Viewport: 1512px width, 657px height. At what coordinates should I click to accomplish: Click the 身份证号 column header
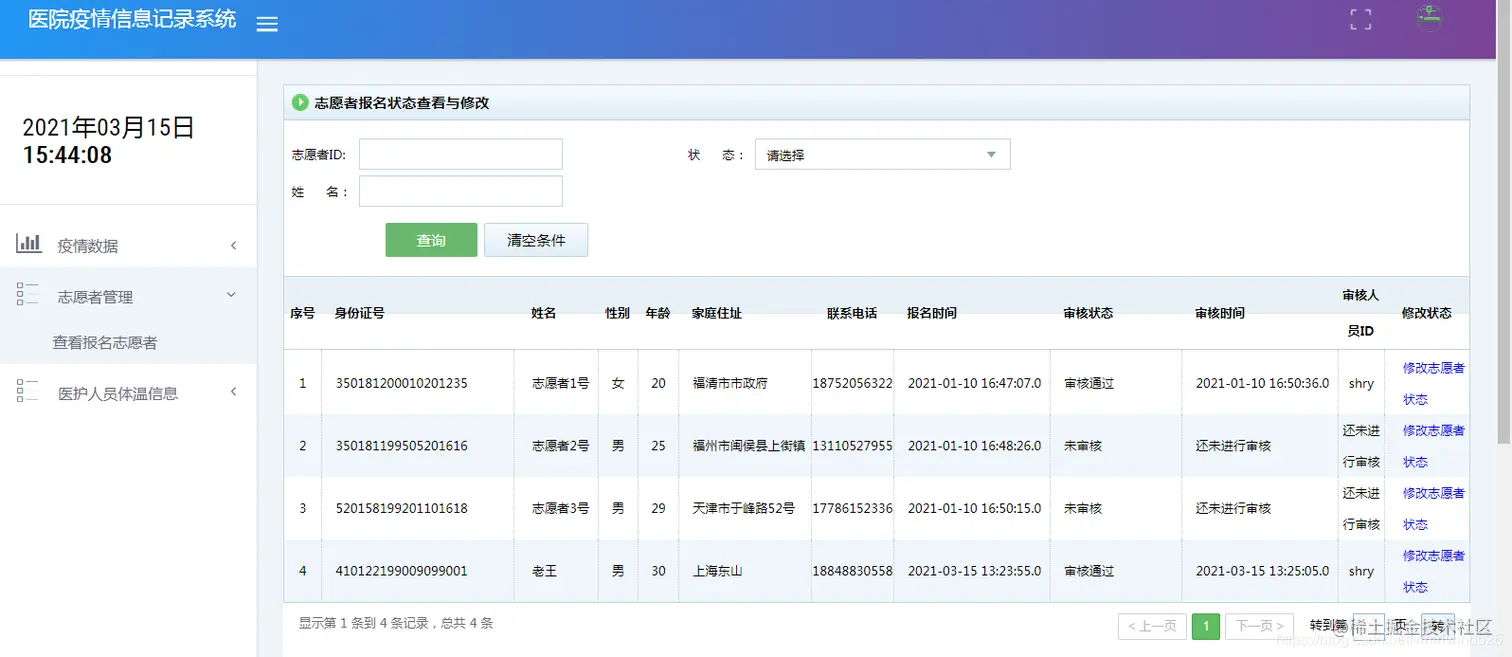[359, 313]
